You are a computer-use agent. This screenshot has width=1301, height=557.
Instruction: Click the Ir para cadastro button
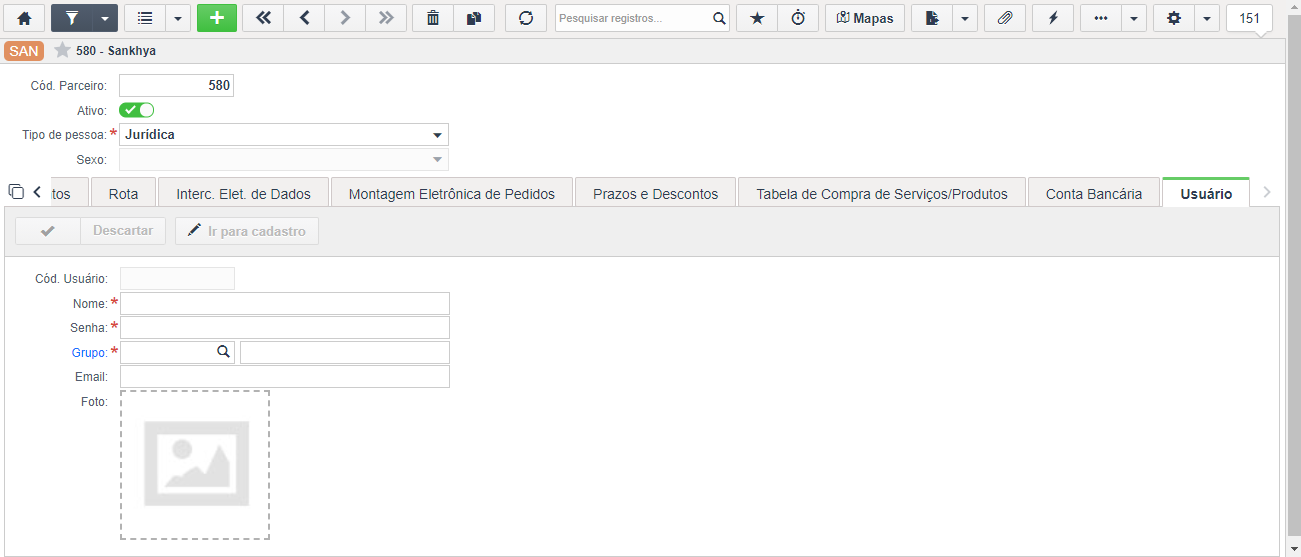click(x=247, y=231)
